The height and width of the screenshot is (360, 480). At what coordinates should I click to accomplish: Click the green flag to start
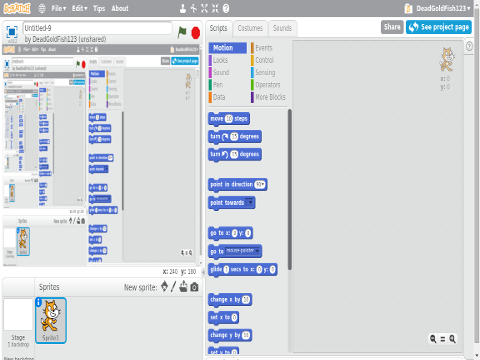pos(182,32)
